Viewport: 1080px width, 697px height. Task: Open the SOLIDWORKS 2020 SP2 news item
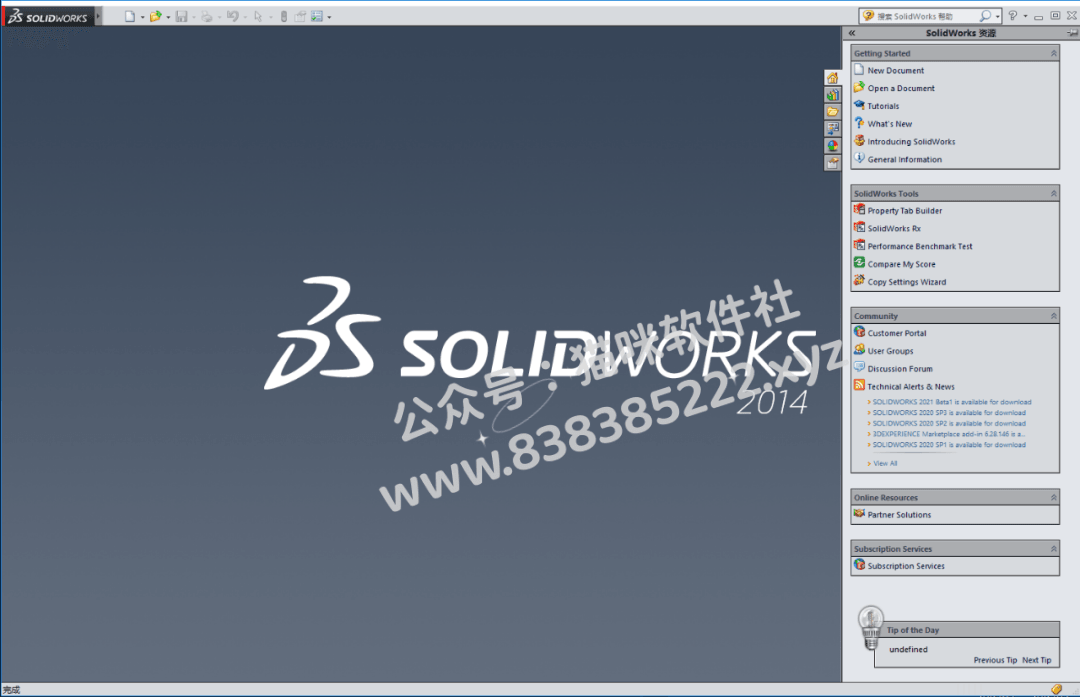pyautogui.click(x=948, y=424)
